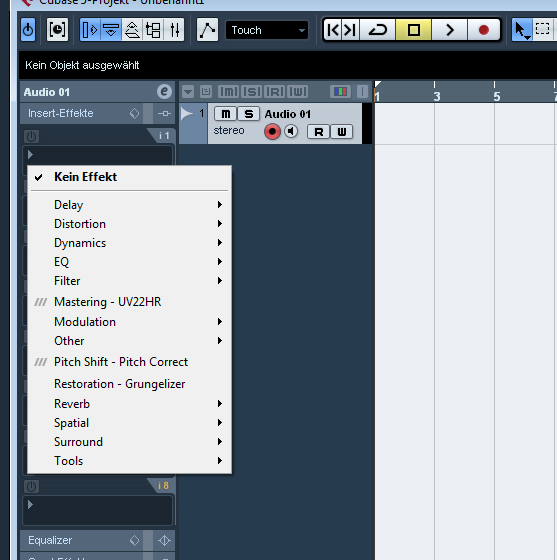Click the yellow Stop button
The height and width of the screenshot is (560, 557).
coord(413,30)
